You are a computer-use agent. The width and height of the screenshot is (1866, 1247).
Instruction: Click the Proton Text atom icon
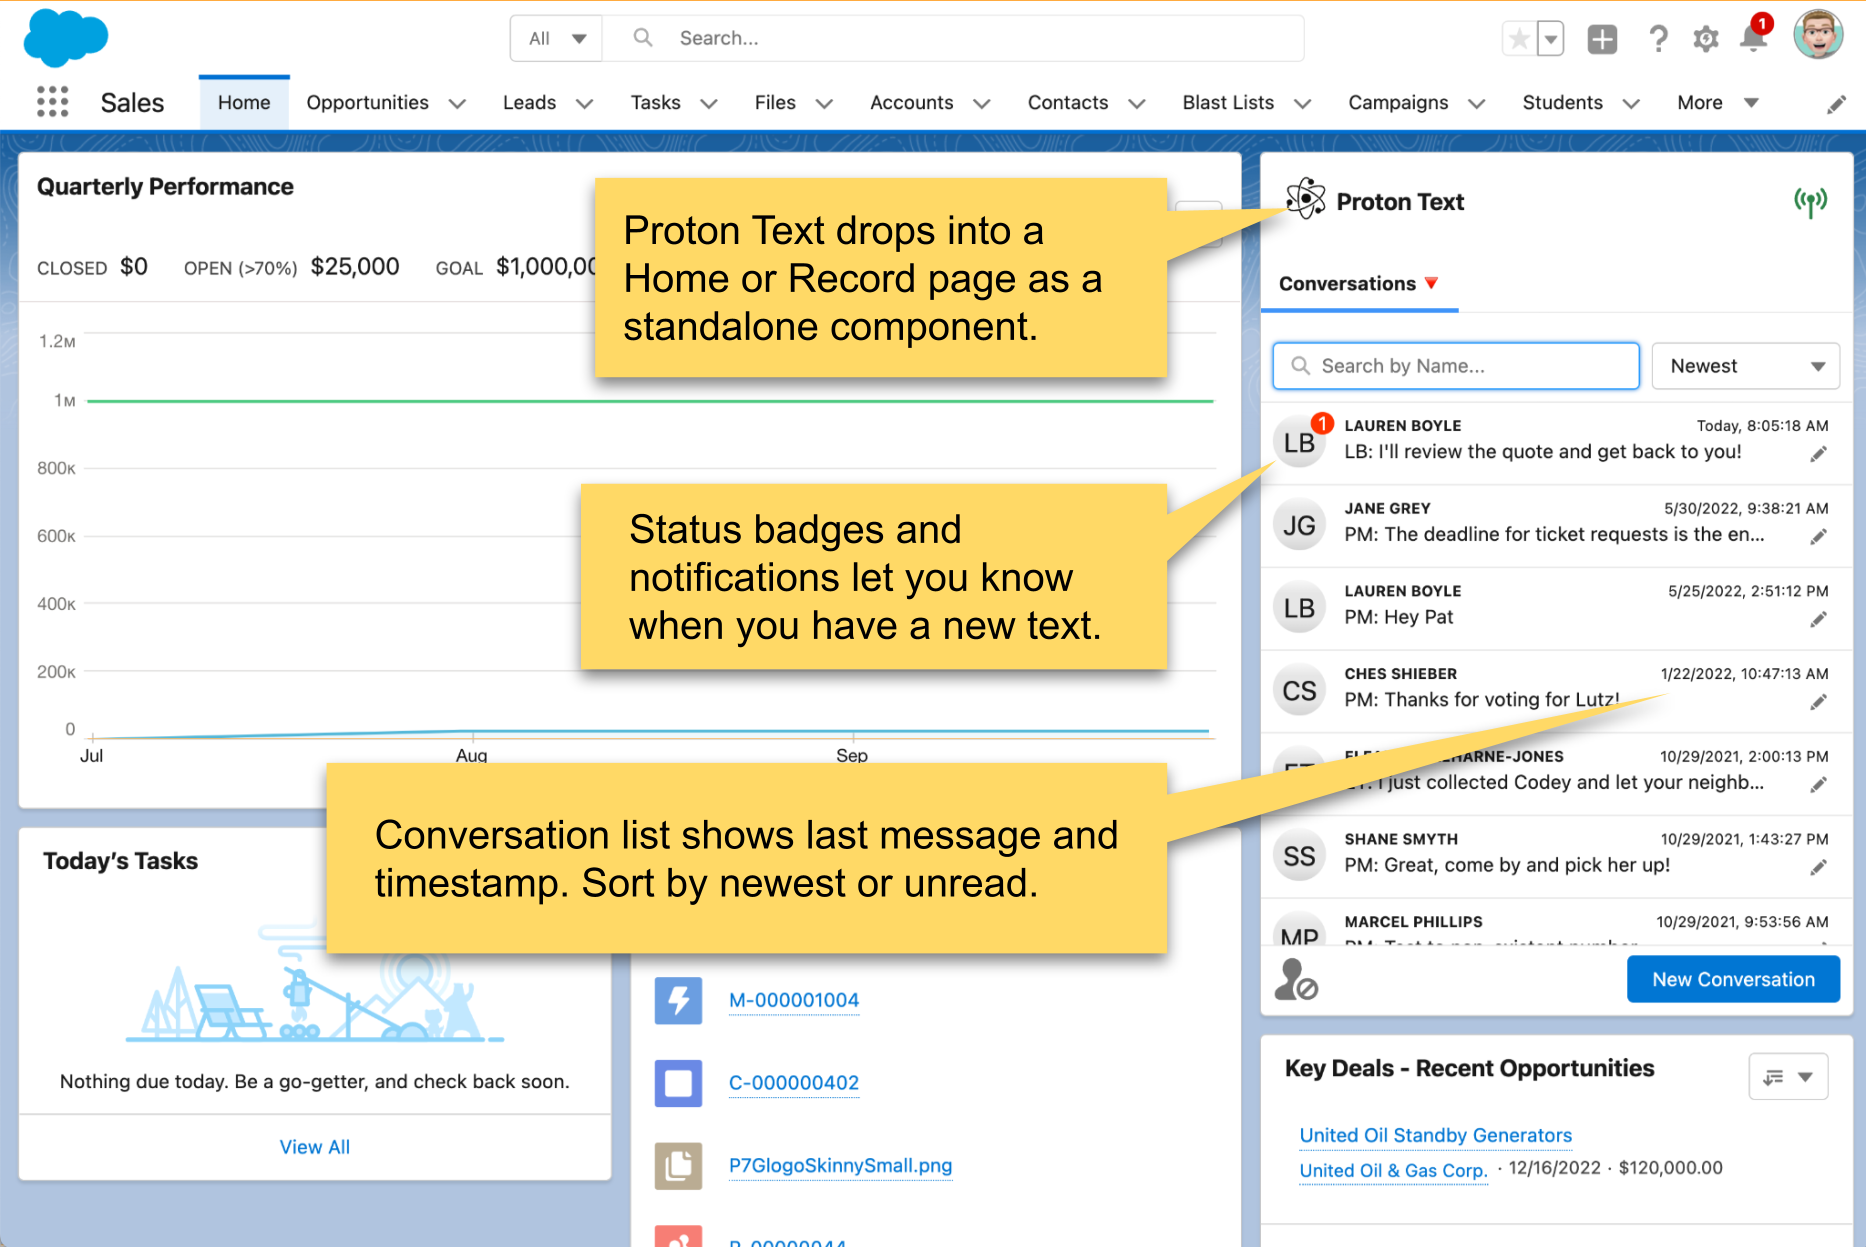click(x=1305, y=198)
